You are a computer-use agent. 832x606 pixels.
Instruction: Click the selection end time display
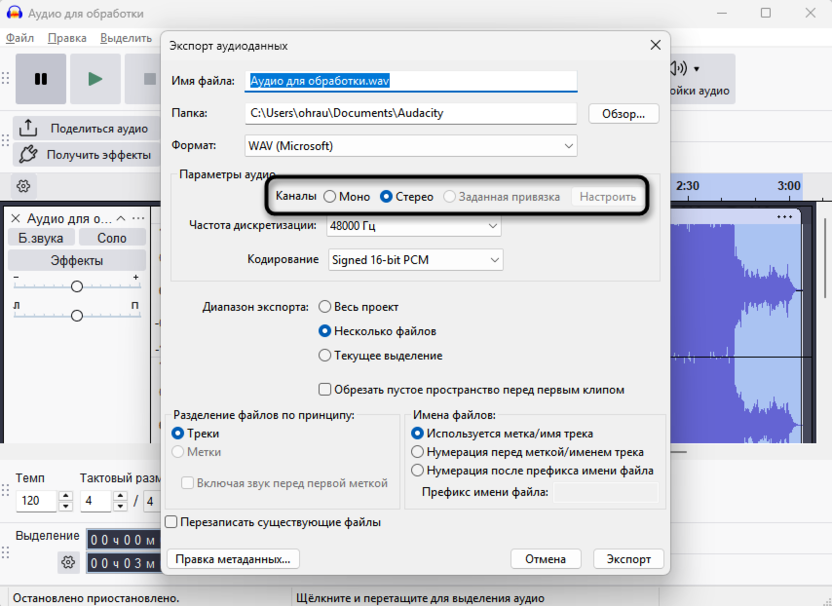(124, 563)
